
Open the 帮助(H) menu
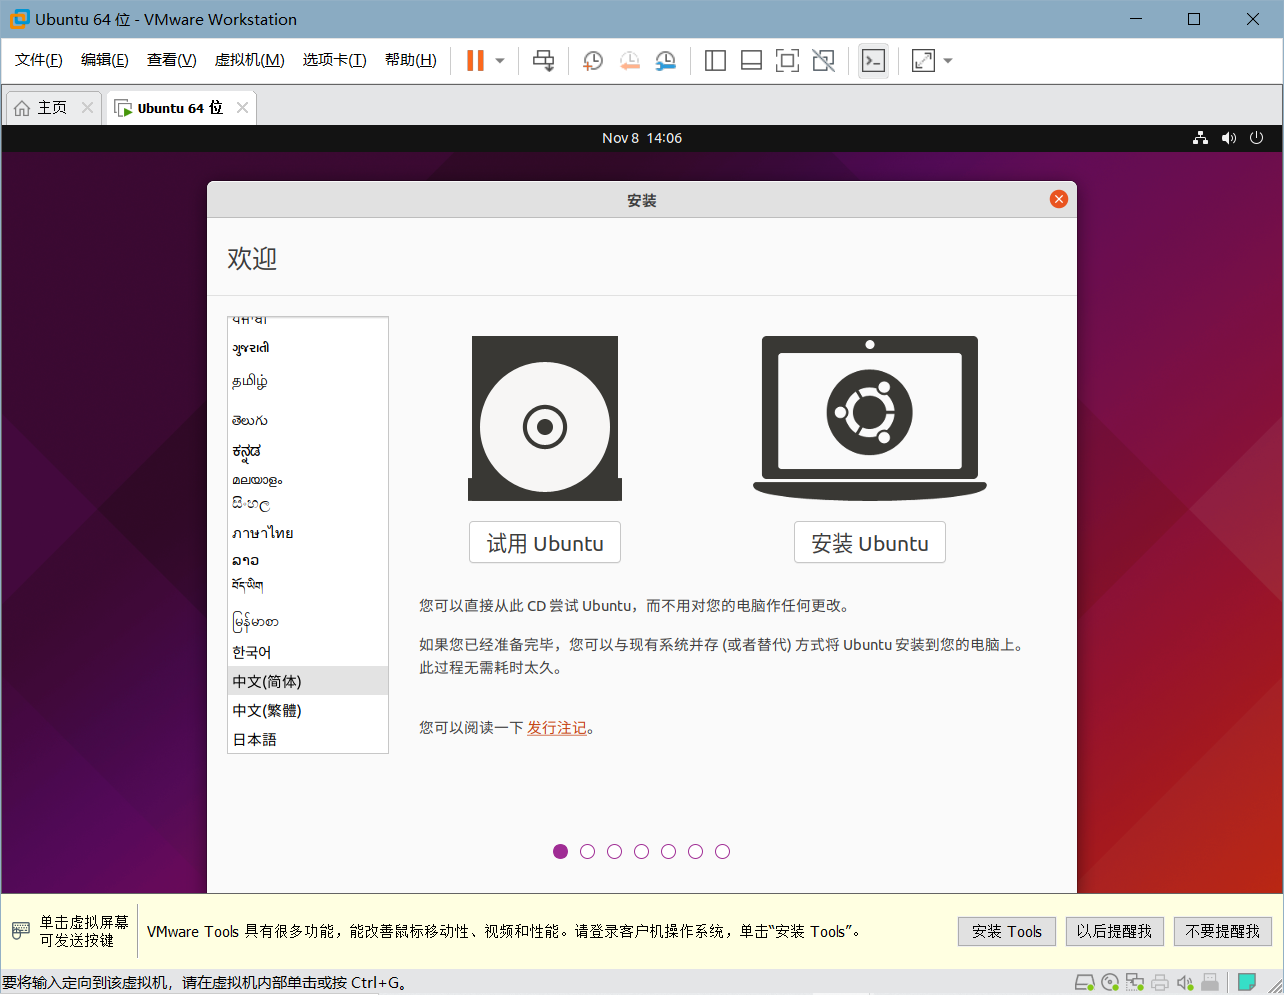(x=411, y=60)
